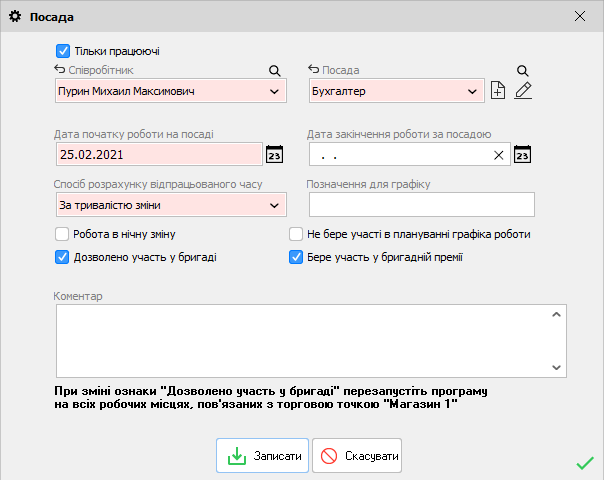Clear the job end date with X
The image size is (604, 480).
pyautogui.click(x=498, y=155)
